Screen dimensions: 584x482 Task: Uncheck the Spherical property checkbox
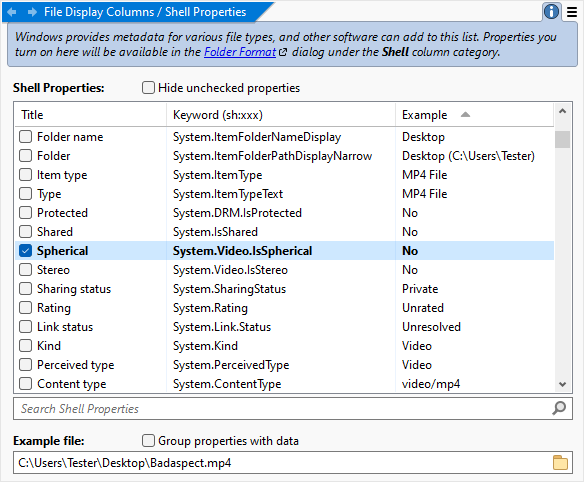point(26,251)
